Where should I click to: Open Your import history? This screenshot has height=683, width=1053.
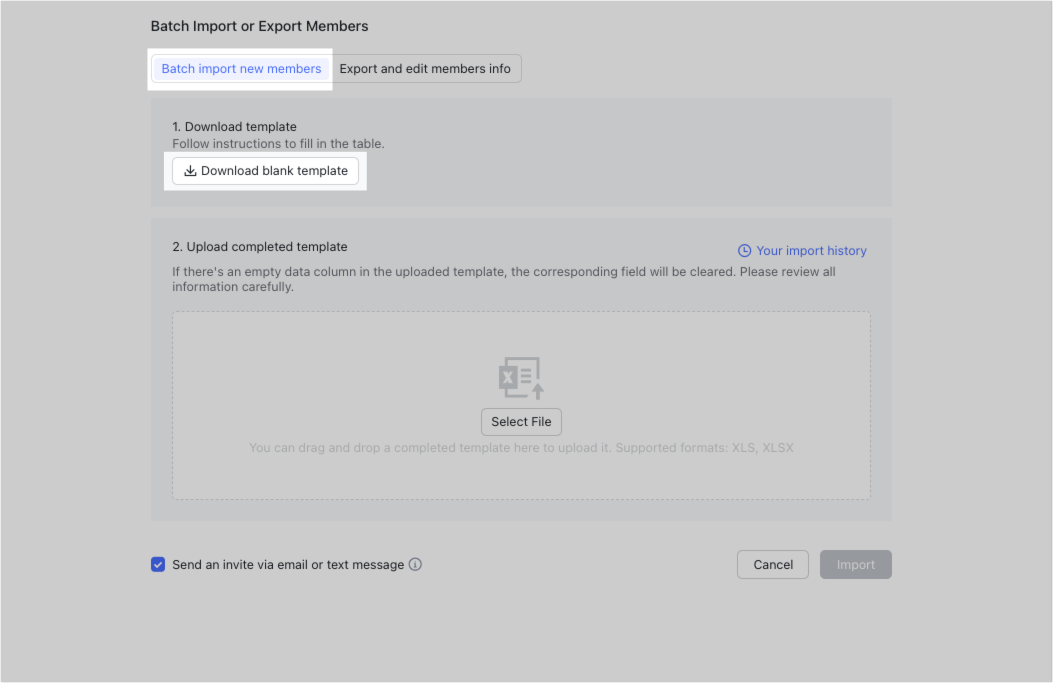click(811, 250)
